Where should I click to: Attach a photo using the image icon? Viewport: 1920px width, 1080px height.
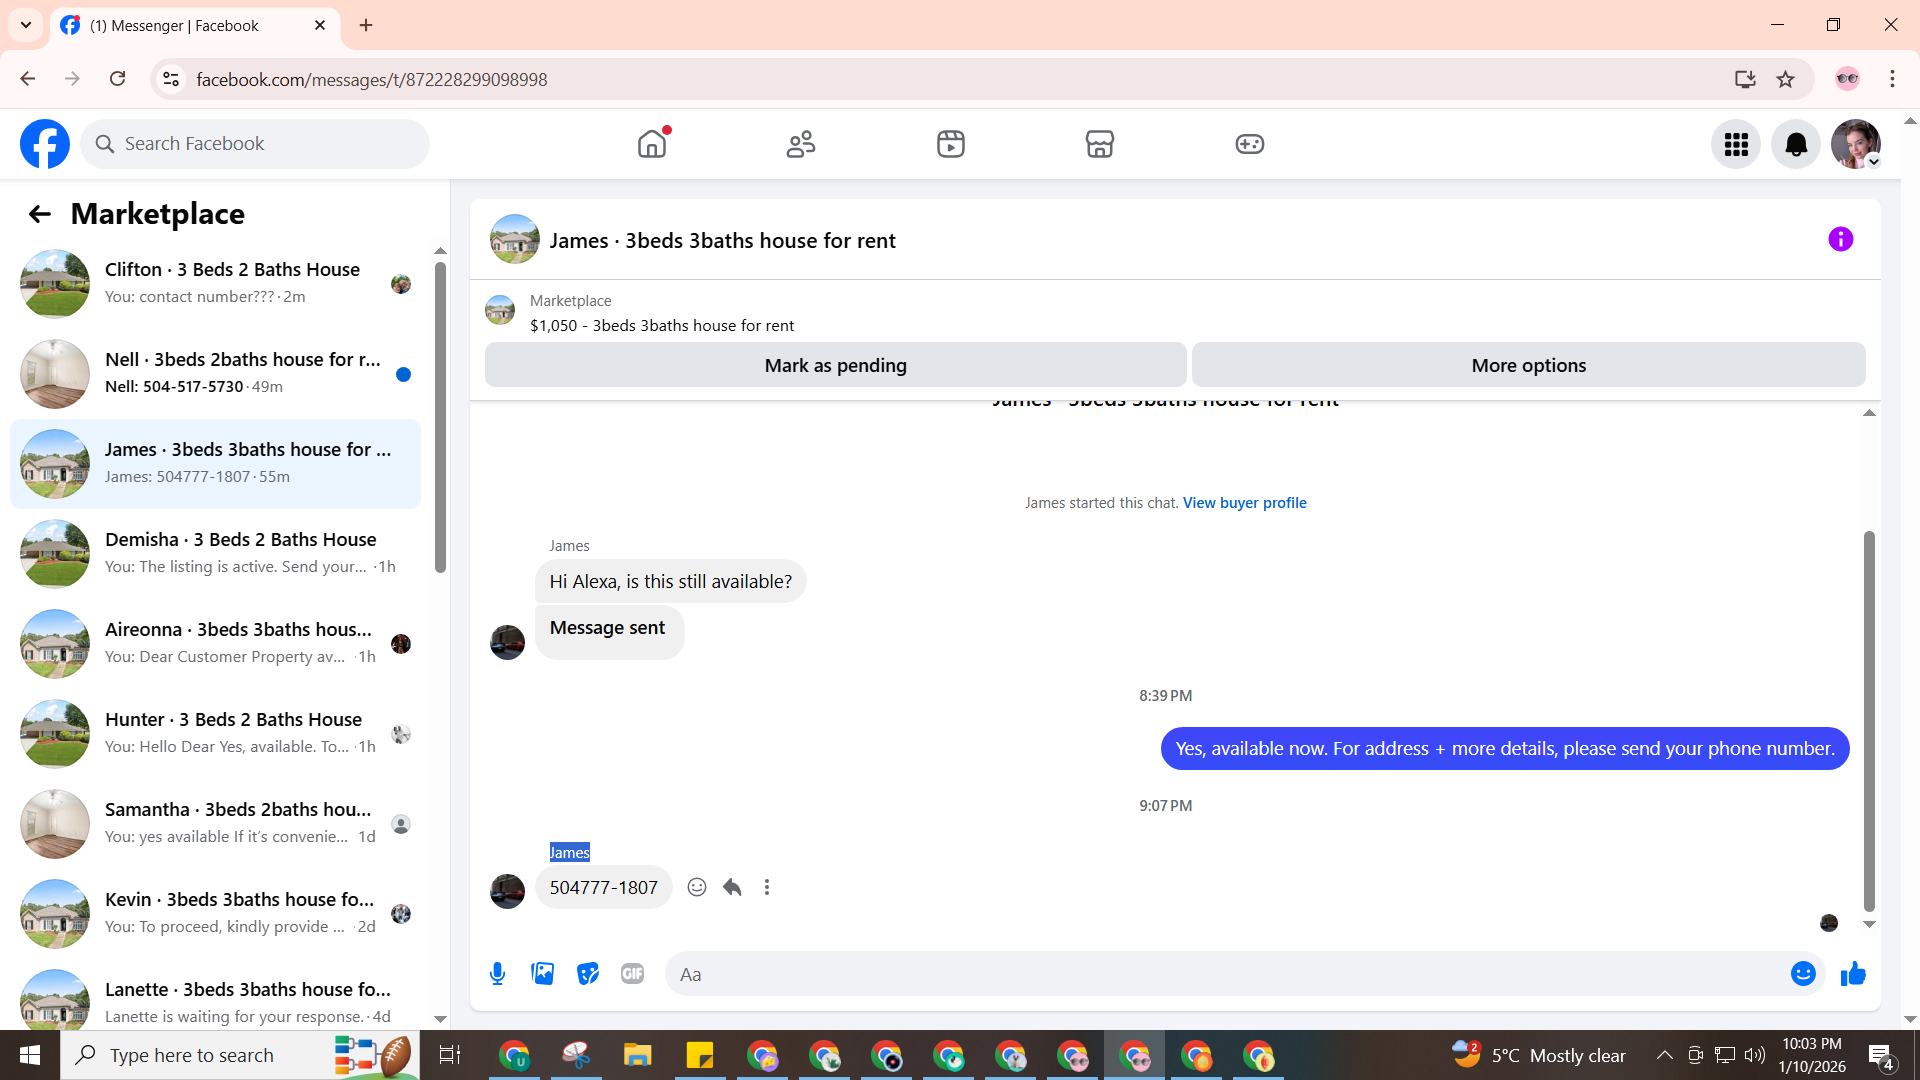tap(542, 974)
